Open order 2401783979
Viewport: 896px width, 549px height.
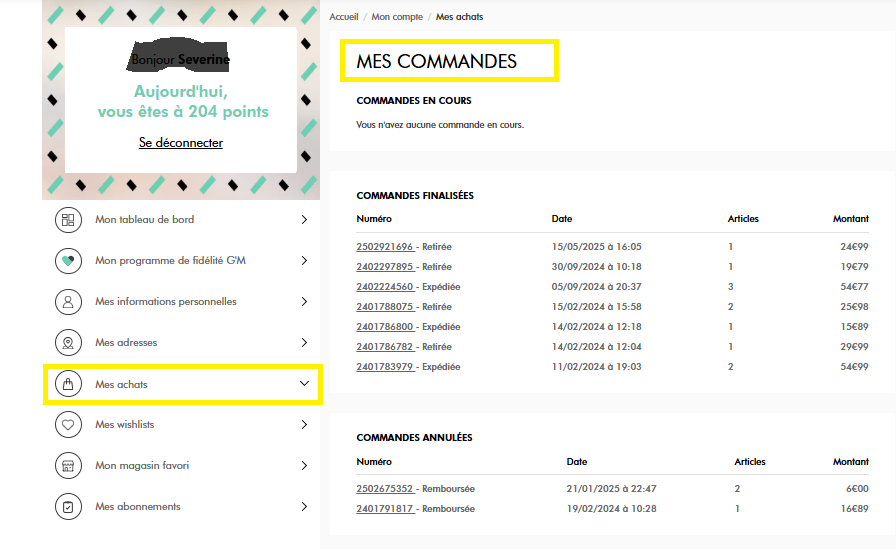coord(385,367)
